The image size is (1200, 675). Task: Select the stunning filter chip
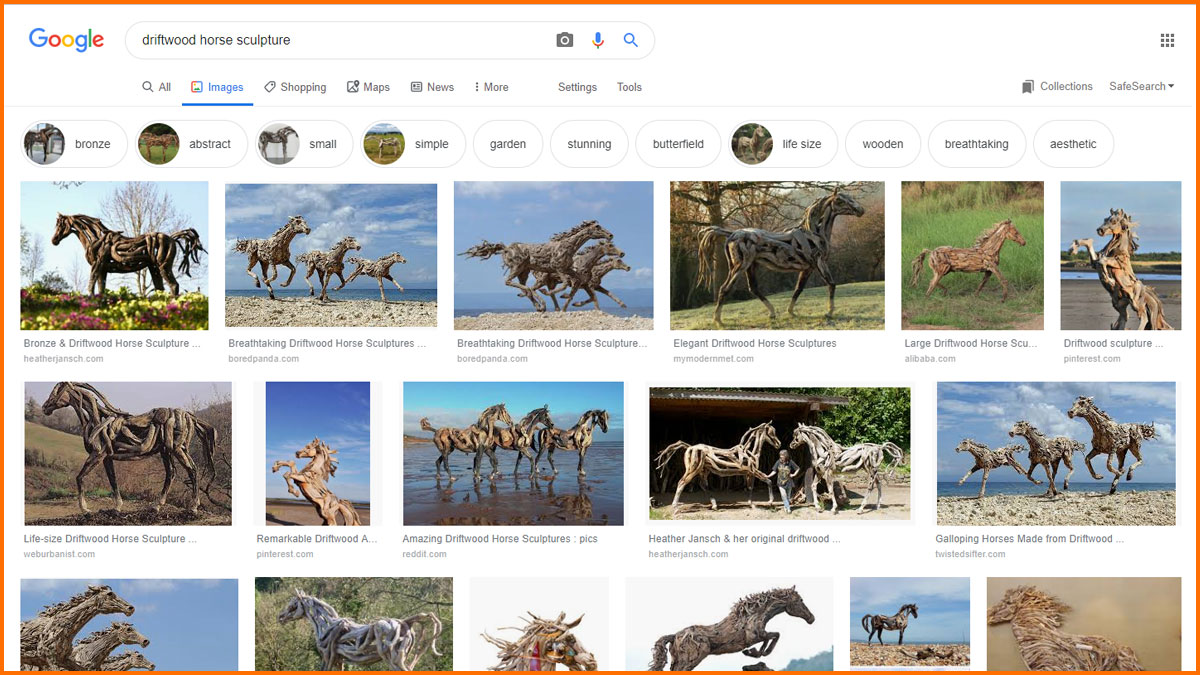(x=589, y=144)
